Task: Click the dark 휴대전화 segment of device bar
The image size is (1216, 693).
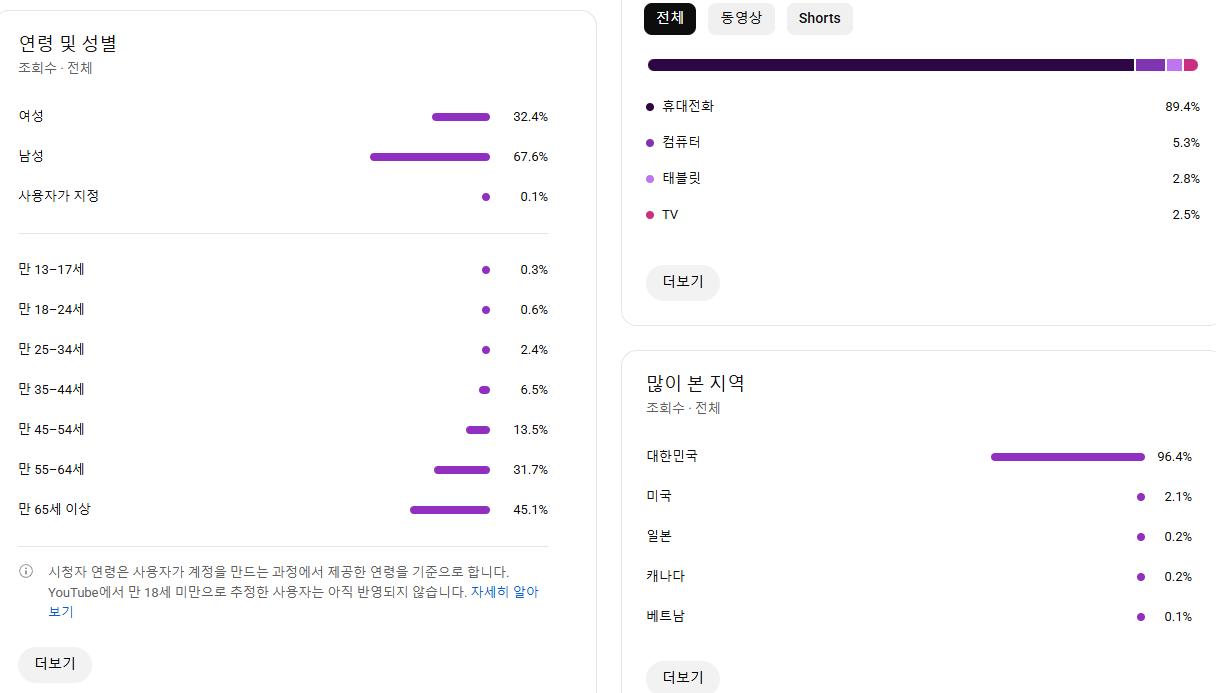Action: coord(890,65)
